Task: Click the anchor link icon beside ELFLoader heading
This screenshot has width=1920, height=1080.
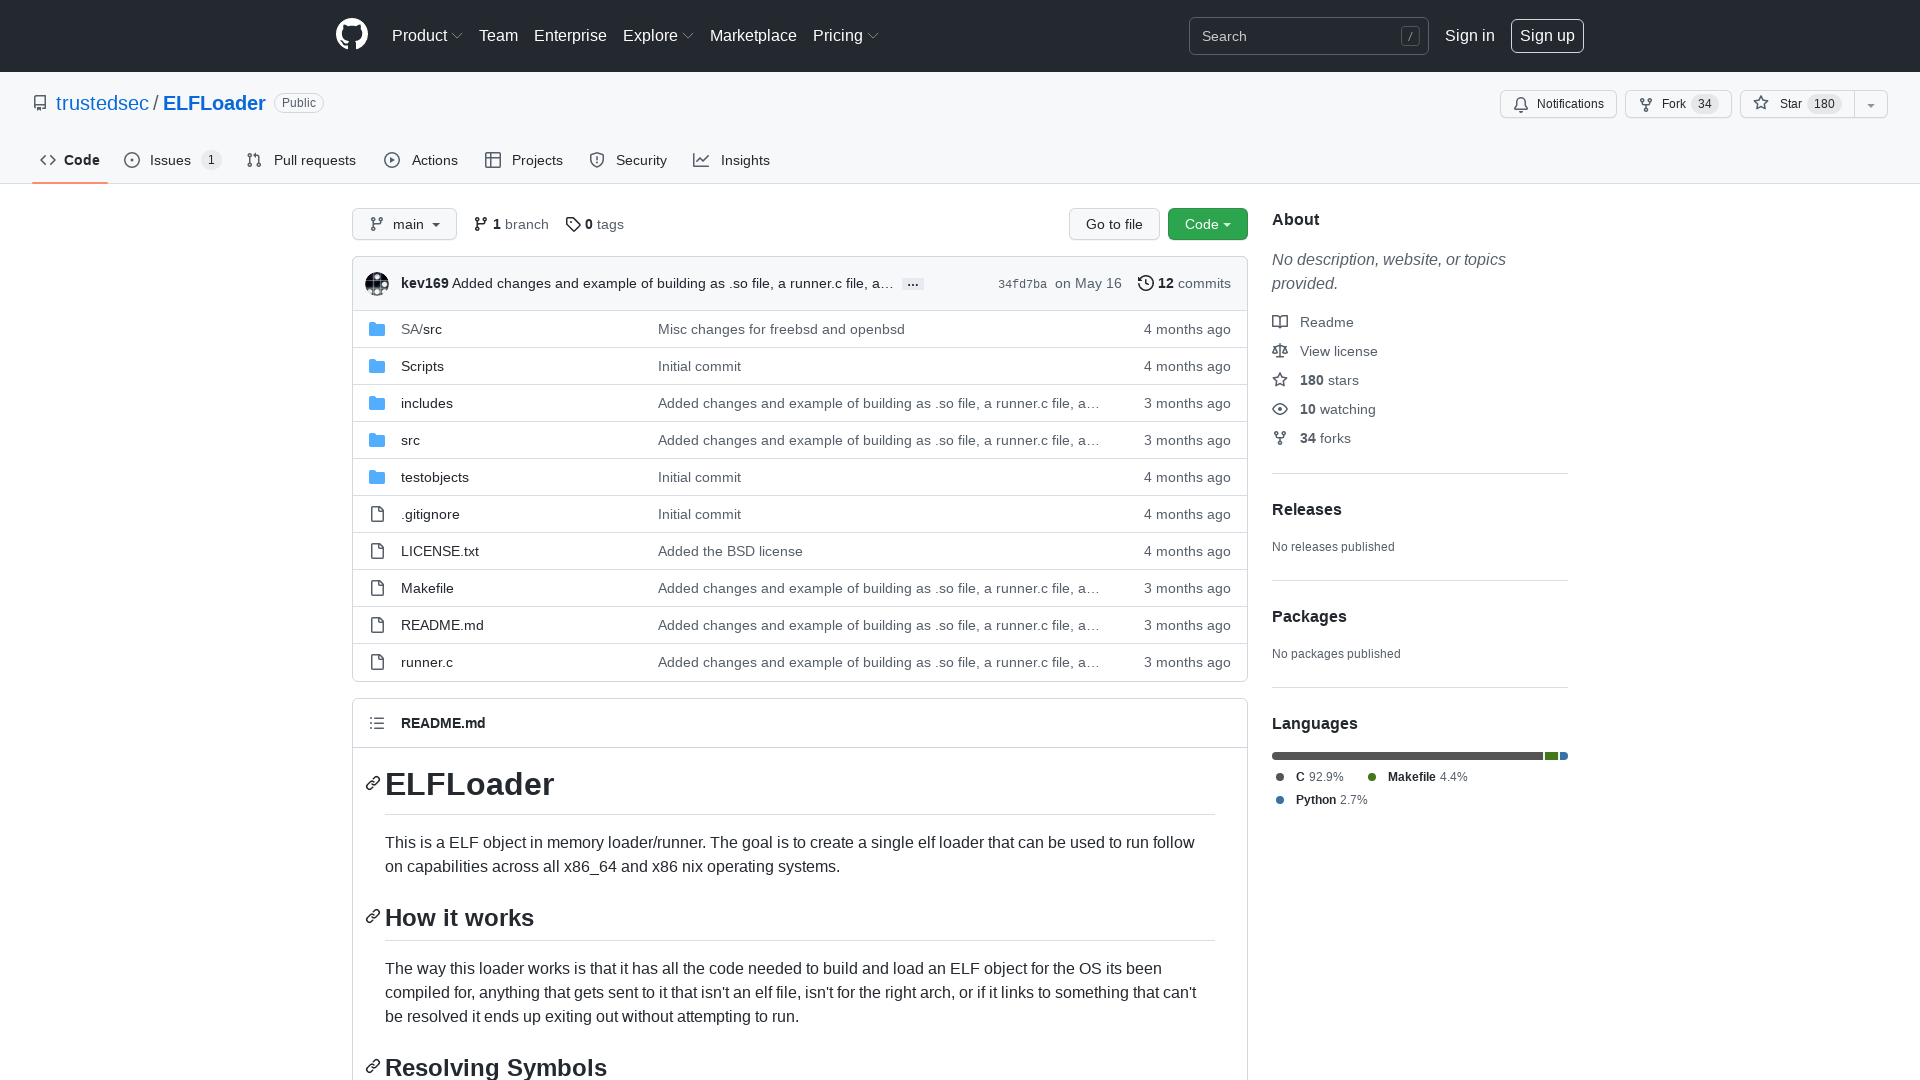Action: click(x=373, y=783)
